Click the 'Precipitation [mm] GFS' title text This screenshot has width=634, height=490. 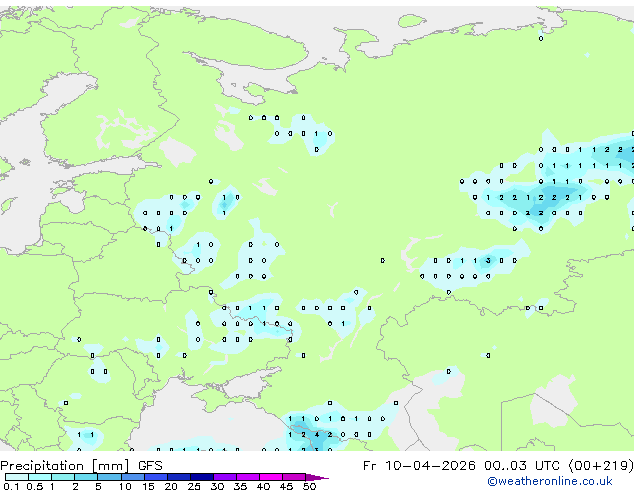coord(81,466)
